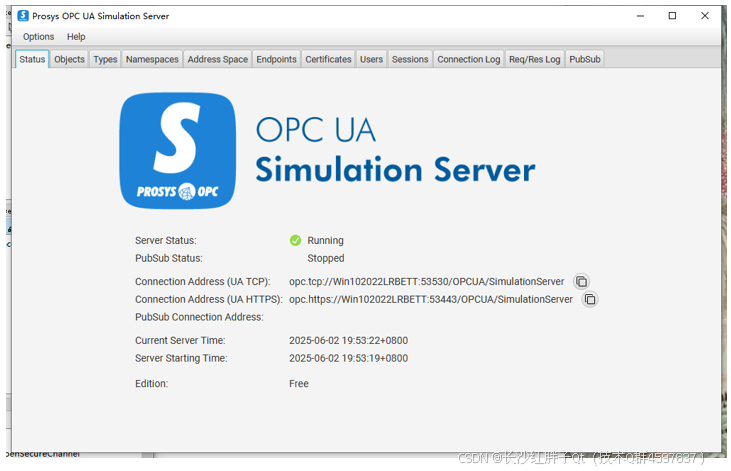Select the Endpoints tab
Image resolution: width=731 pixels, height=471 pixels.
(276, 59)
